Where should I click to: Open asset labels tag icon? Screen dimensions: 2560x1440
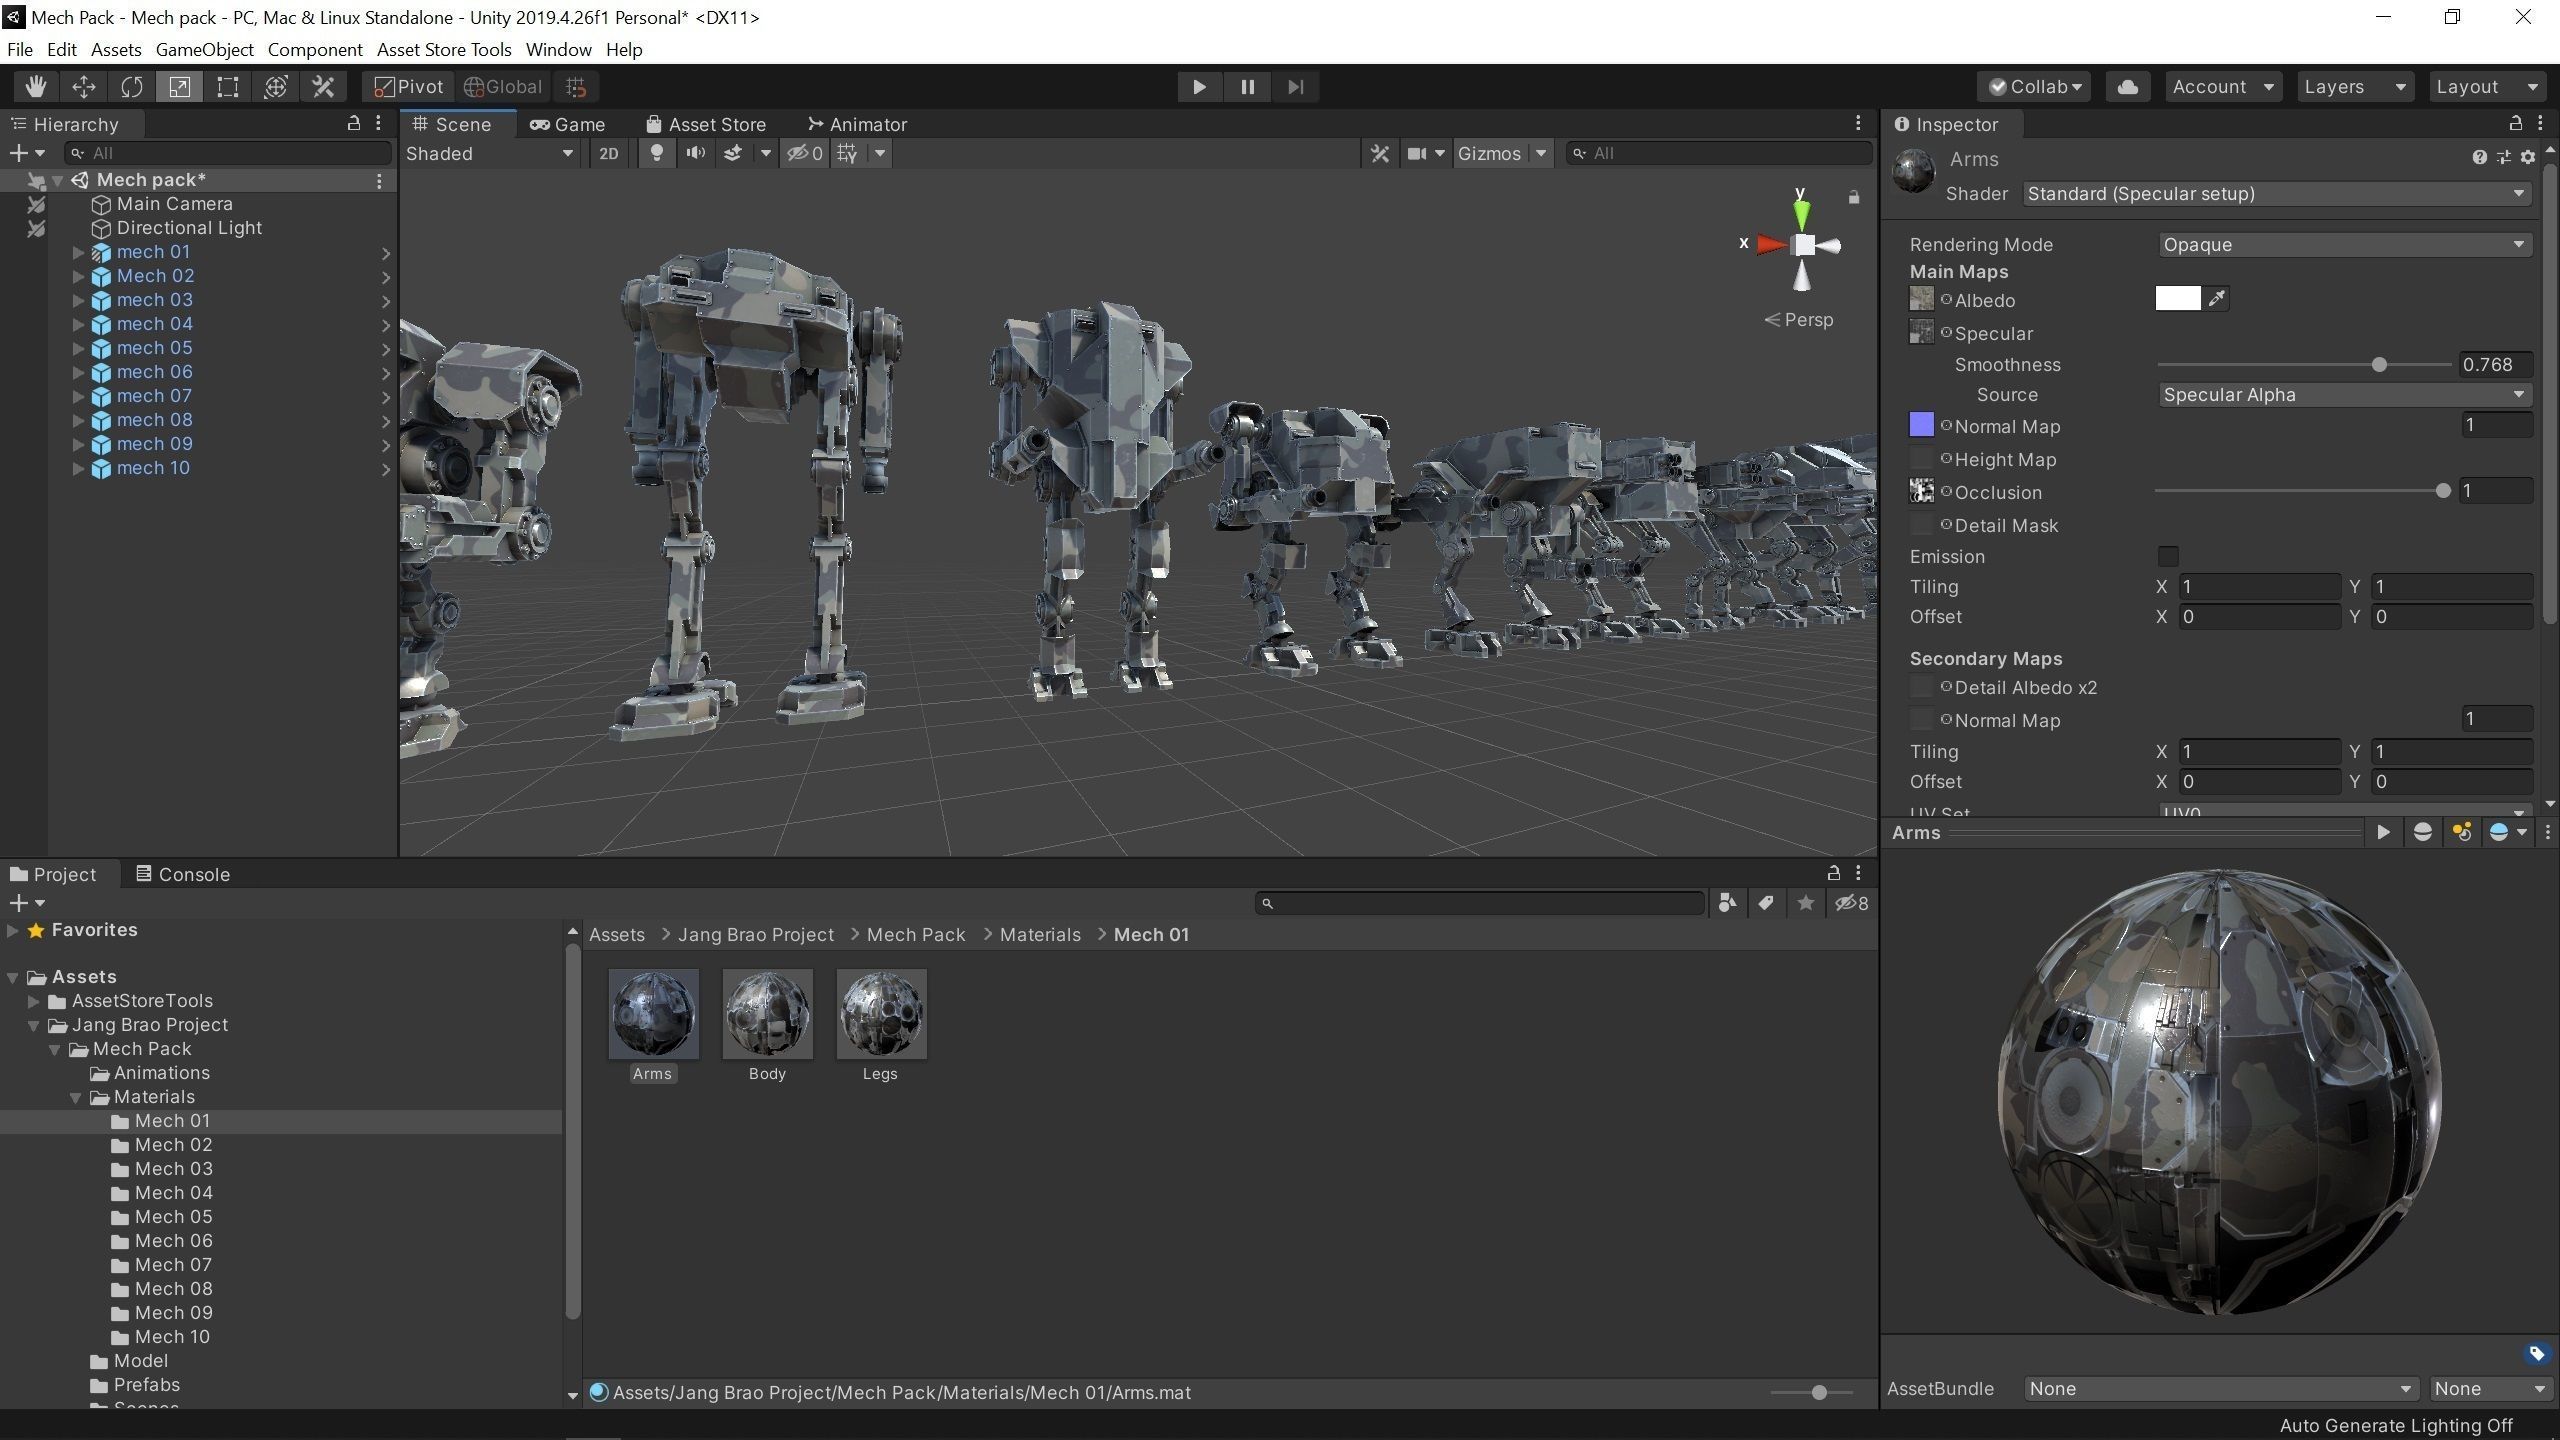point(2536,1354)
